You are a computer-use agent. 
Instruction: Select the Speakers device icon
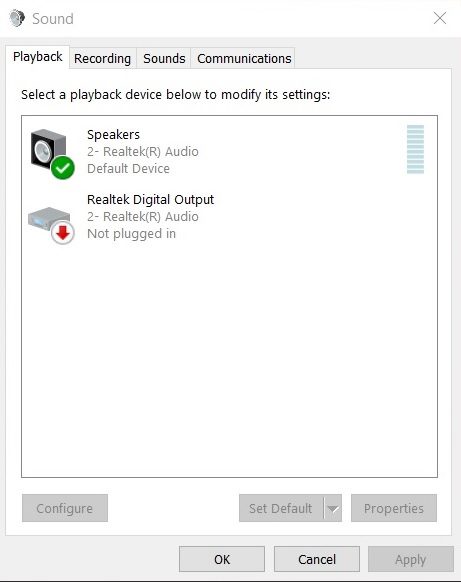pyautogui.click(x=49, y=151)
